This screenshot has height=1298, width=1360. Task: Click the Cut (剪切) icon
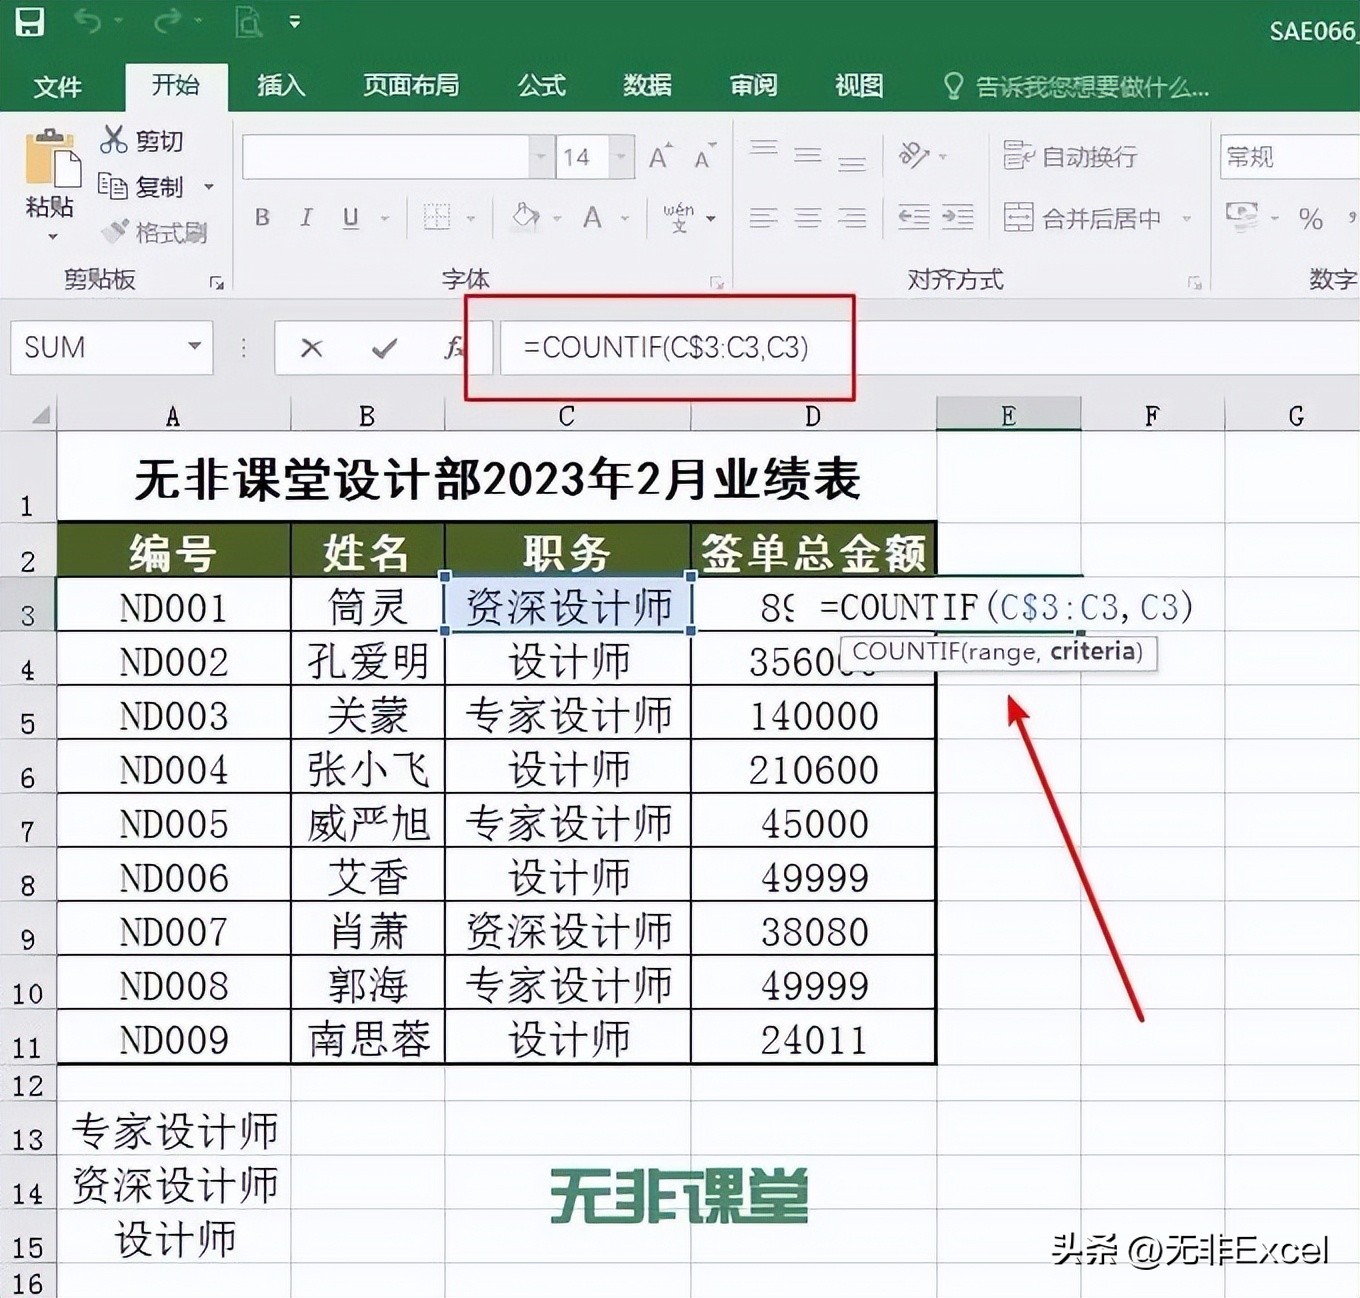[x=113, y=140]
